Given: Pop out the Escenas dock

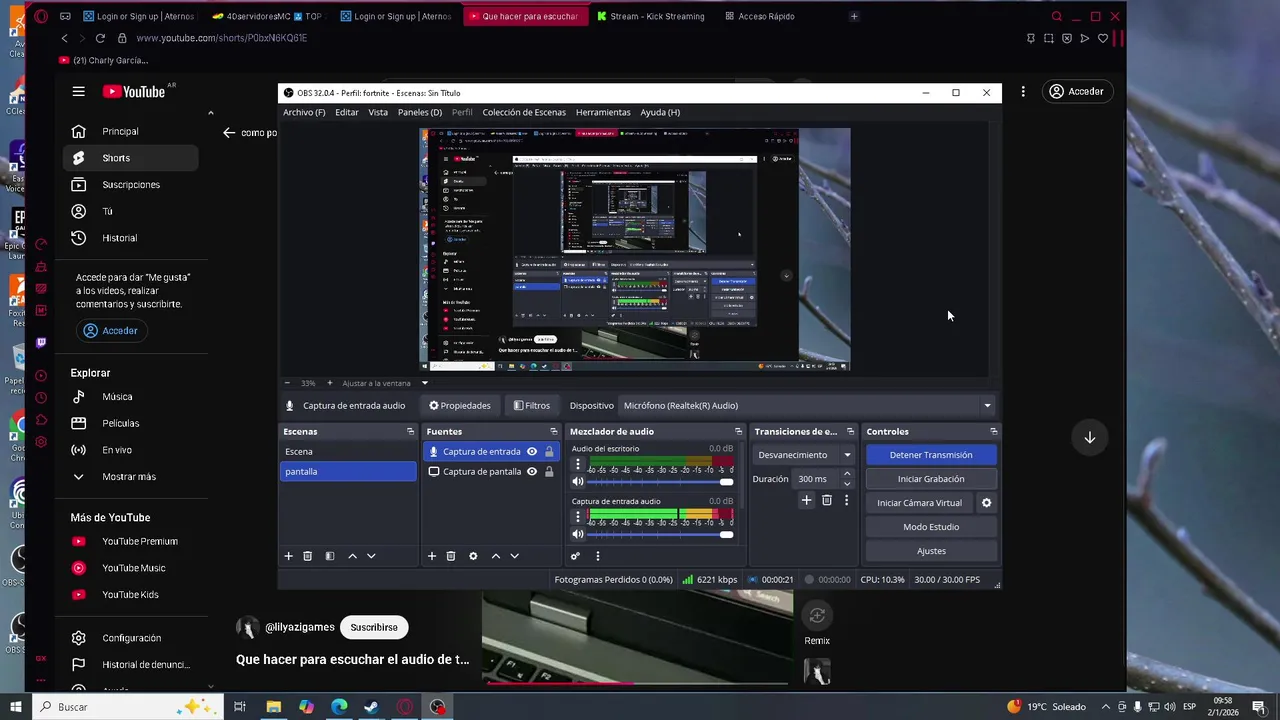Looking at the screenshot, I should 410,431.
